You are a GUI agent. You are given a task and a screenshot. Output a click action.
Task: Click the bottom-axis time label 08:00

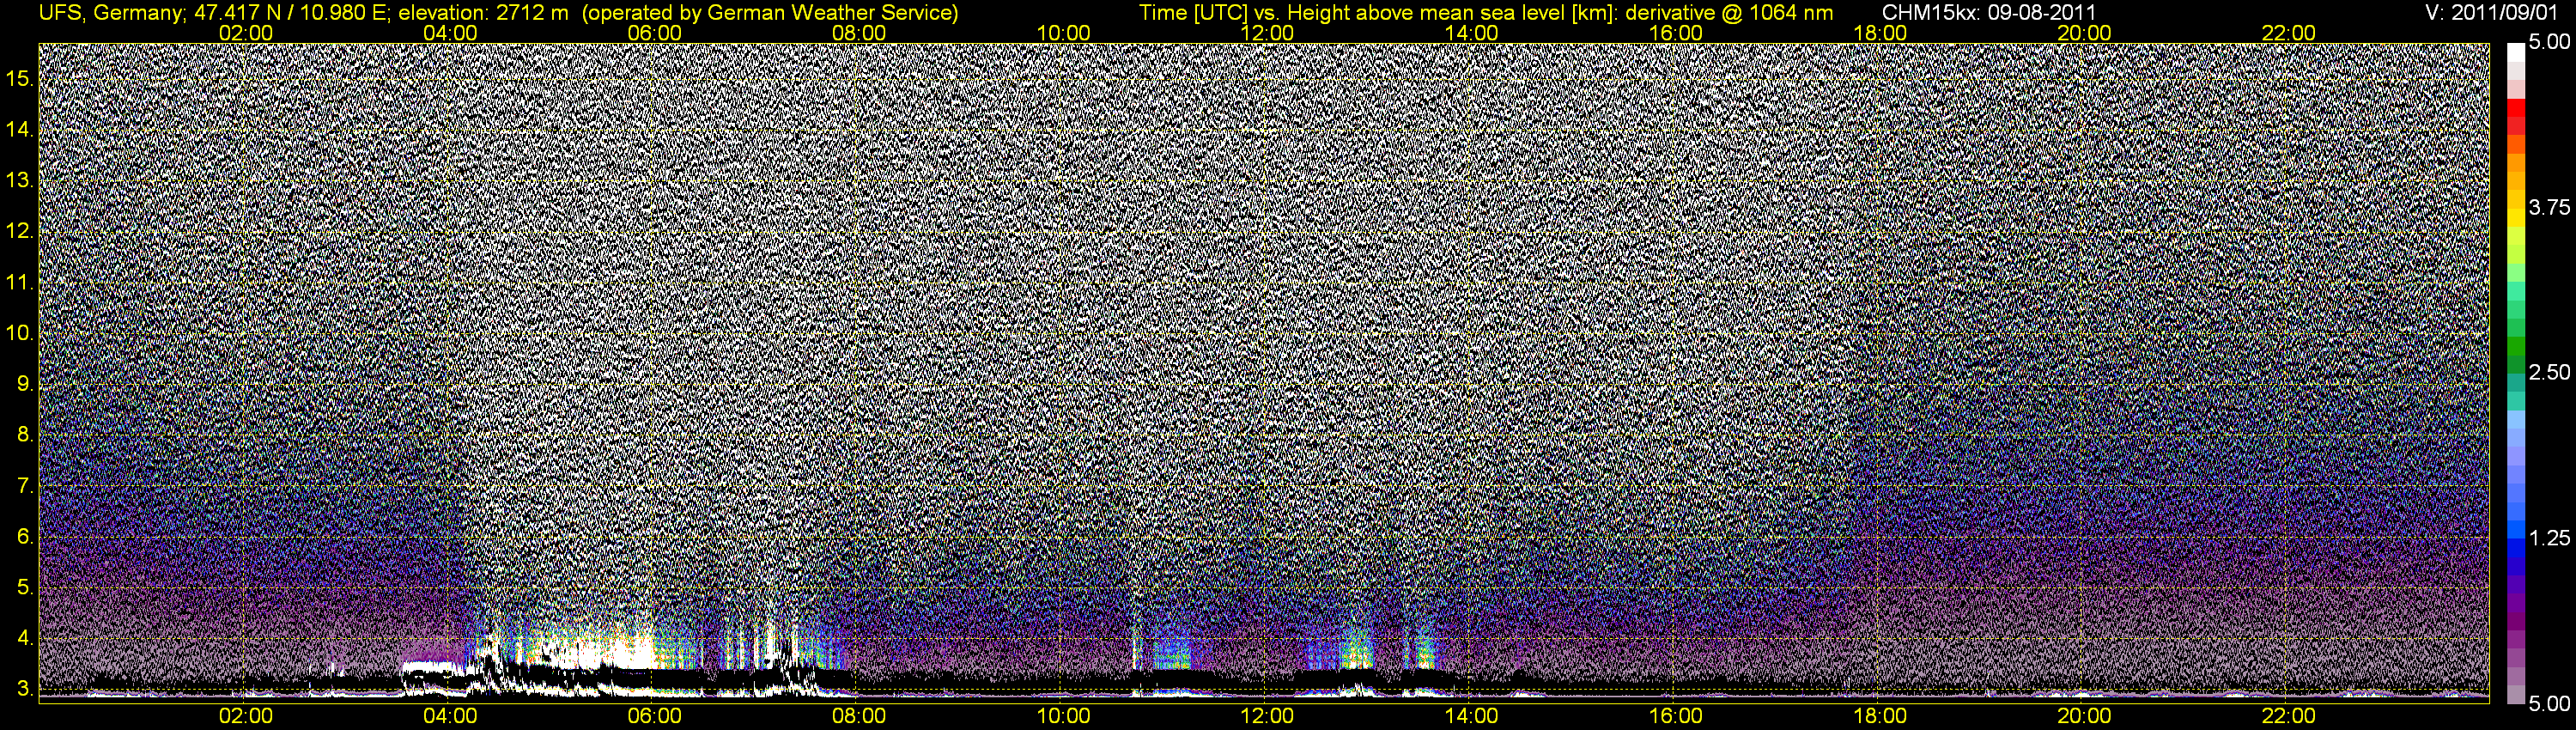coord(859,716)
